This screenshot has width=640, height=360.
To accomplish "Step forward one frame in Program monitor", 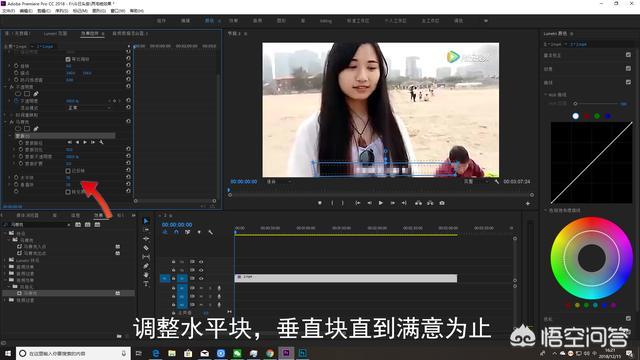I will [x=393, y=203].
